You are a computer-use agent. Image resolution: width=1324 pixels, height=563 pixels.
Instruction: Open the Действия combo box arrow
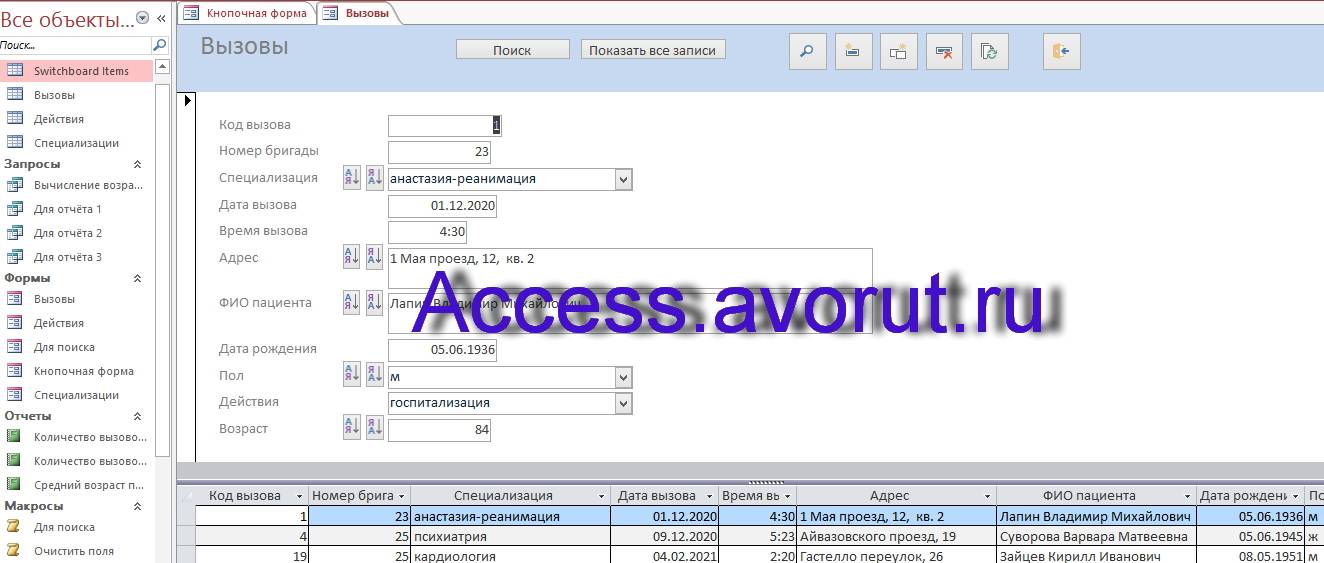pyautogui.click(x=624, y=403)
